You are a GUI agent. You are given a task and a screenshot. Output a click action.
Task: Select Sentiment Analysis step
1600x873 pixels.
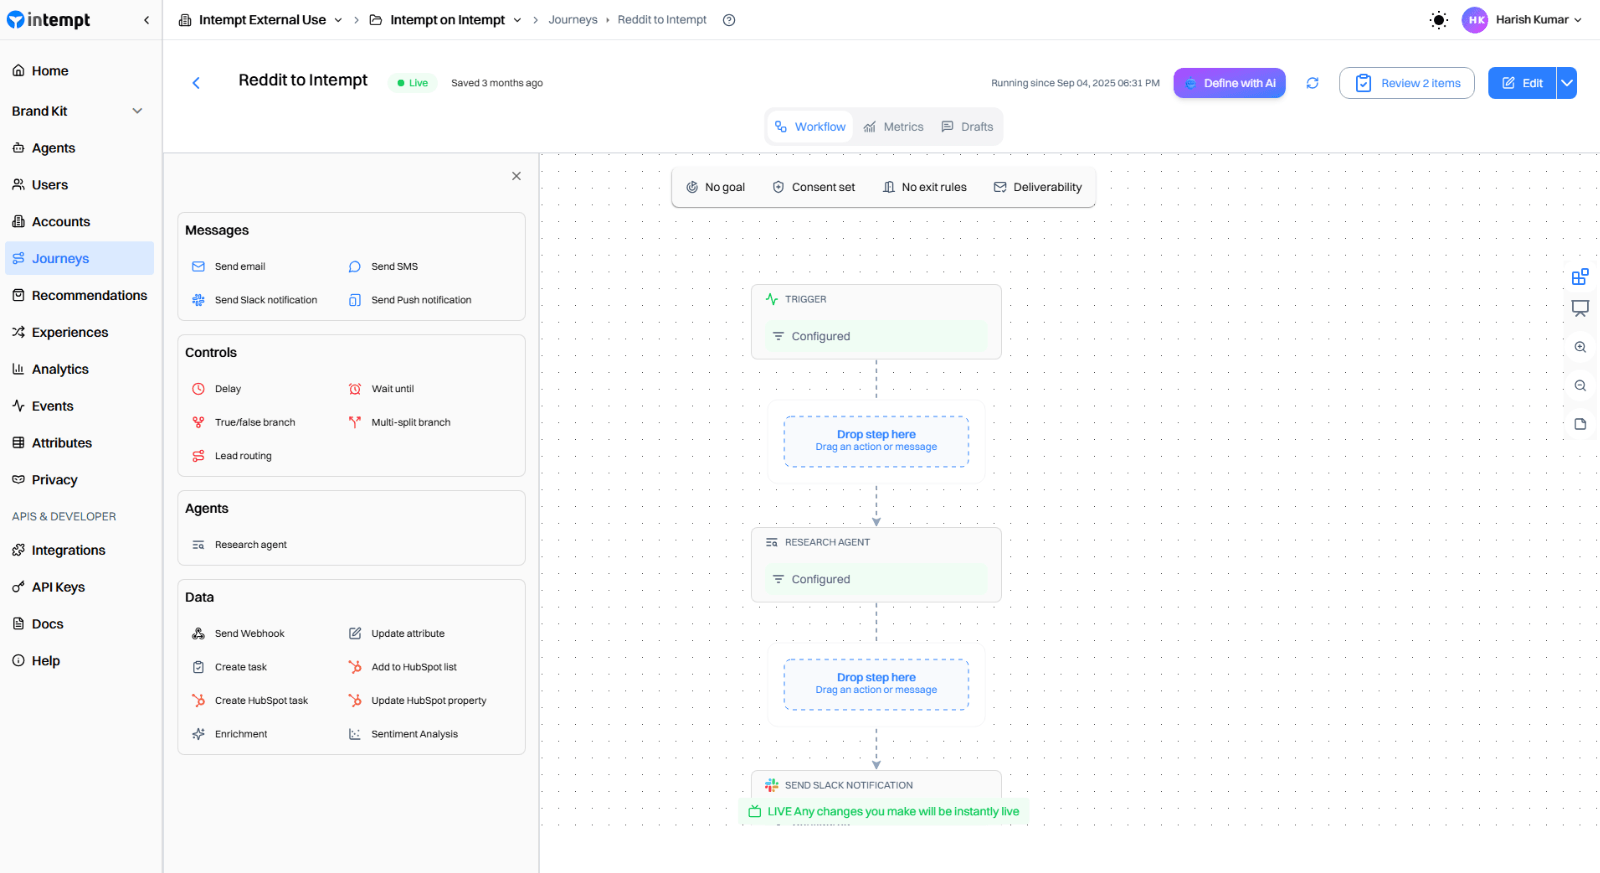pos(403,734)
